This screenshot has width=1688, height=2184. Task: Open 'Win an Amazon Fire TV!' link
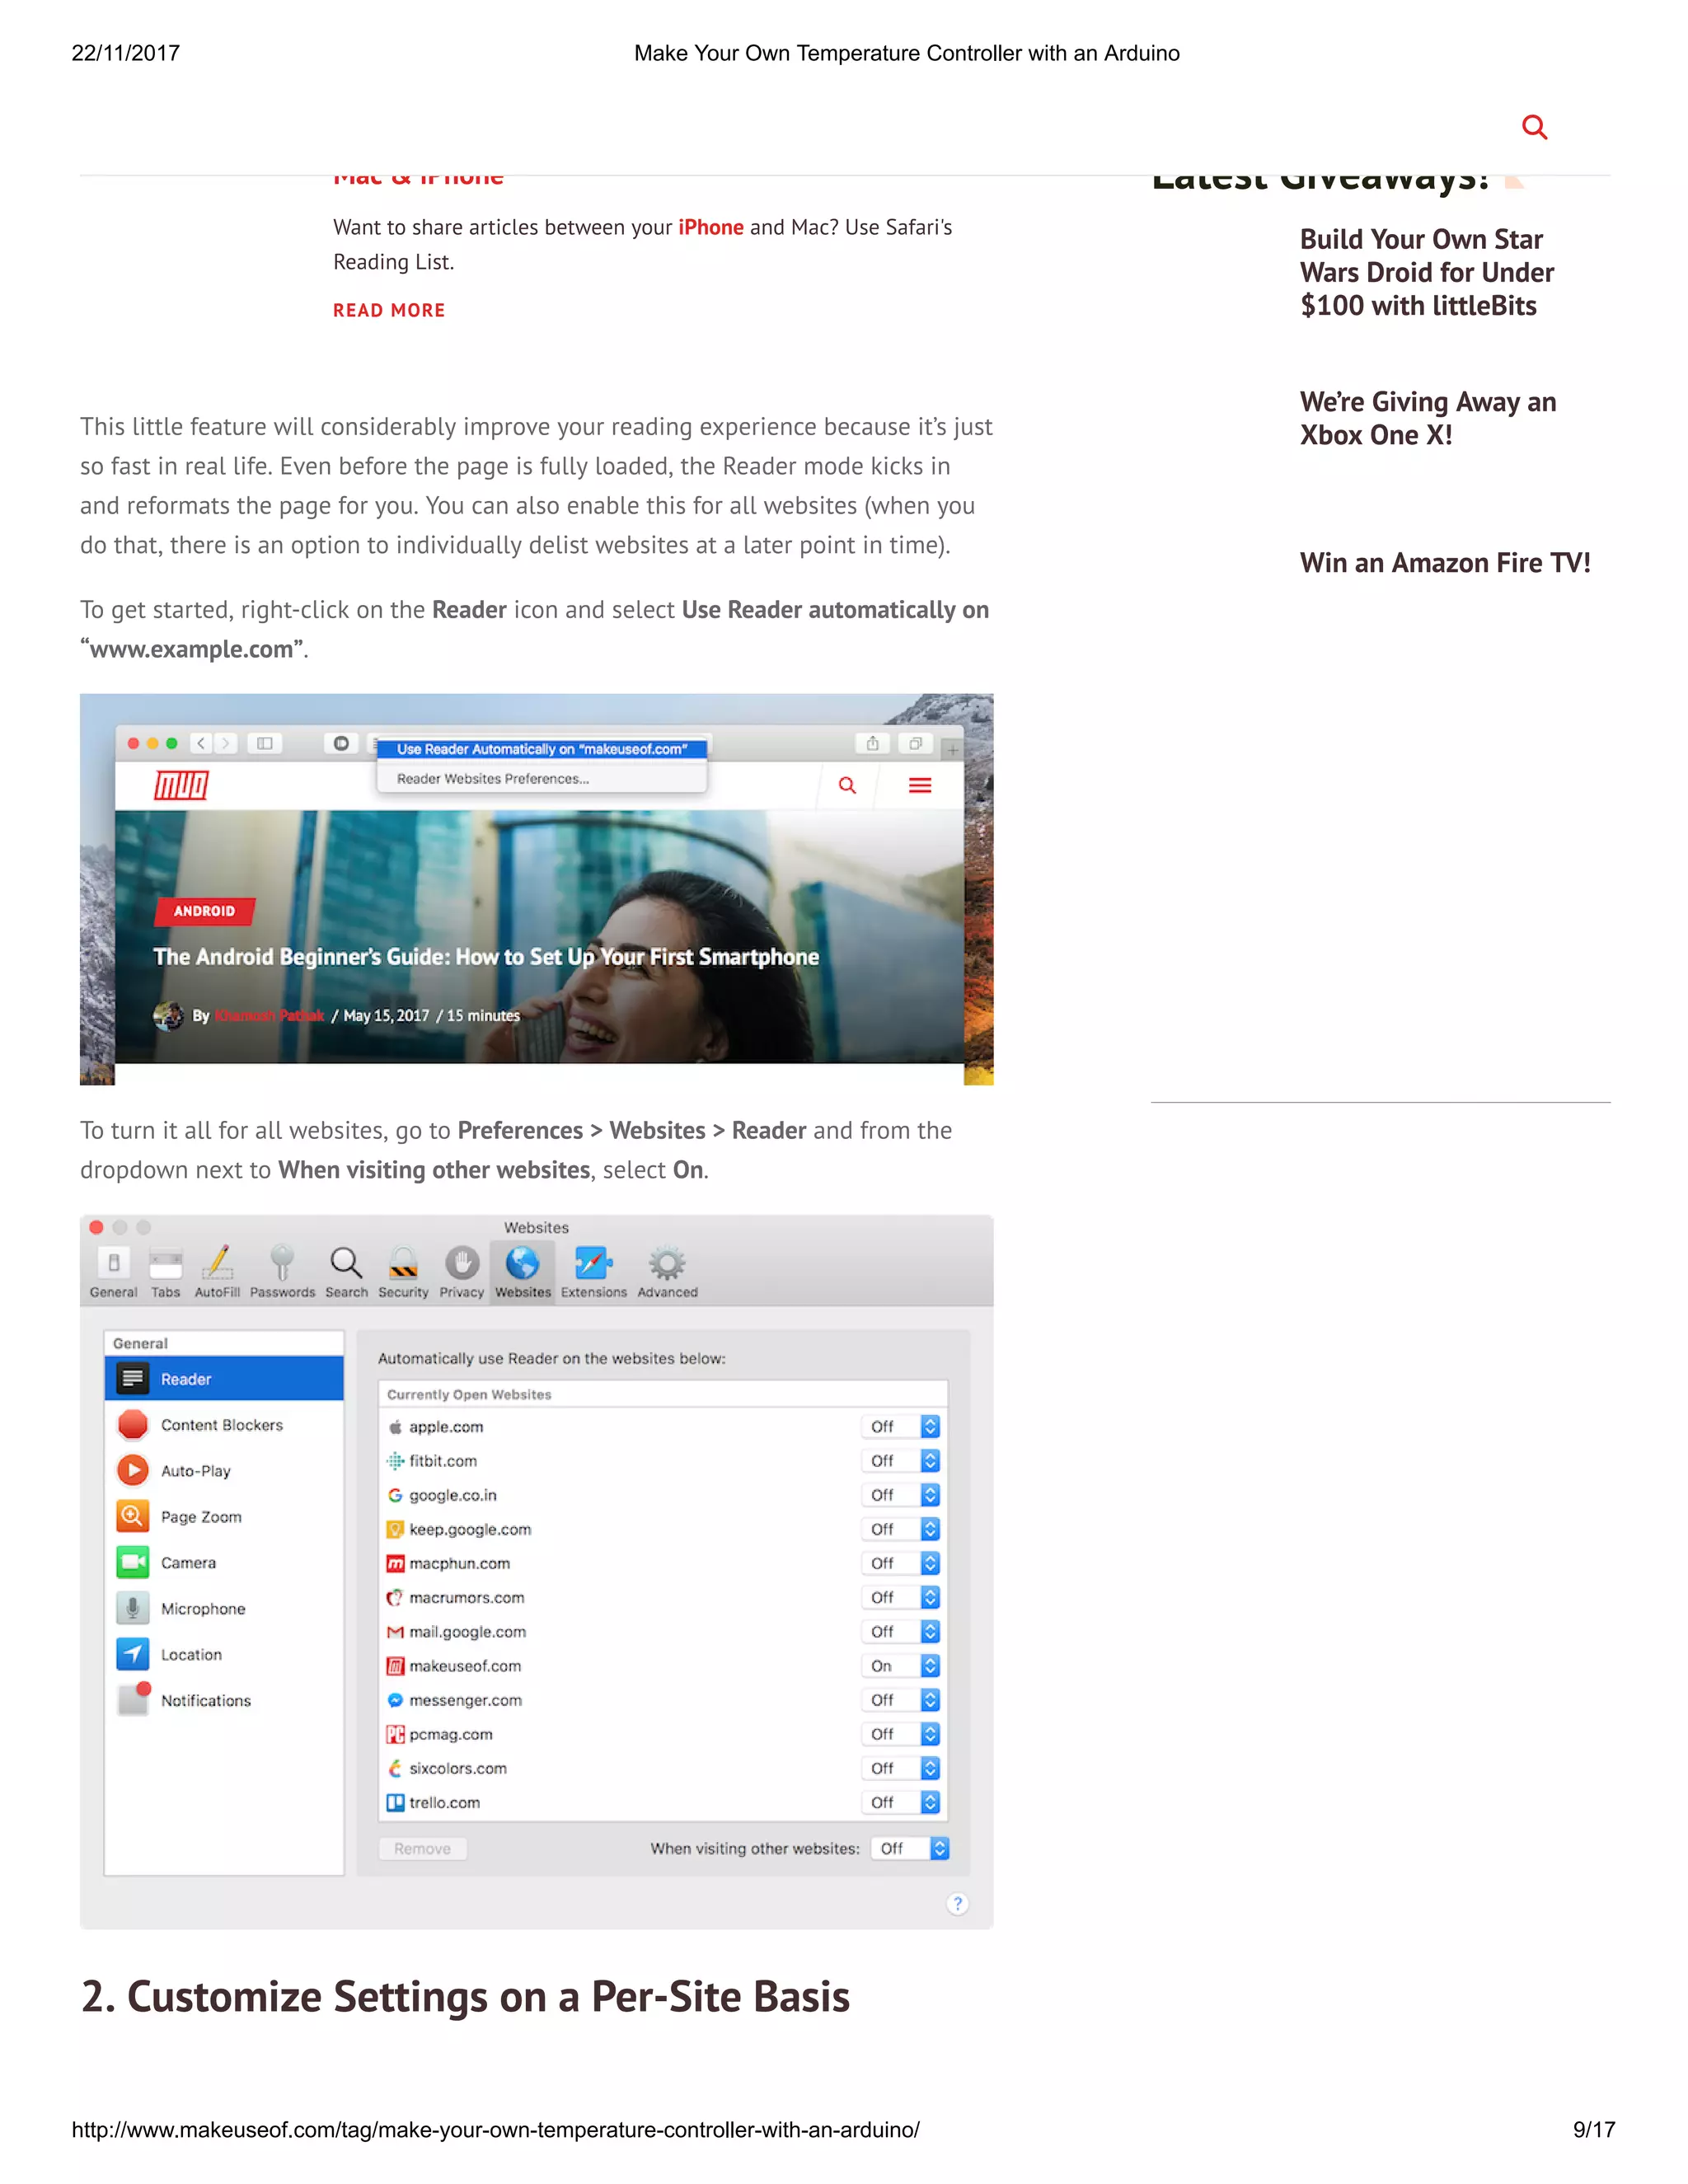tap(1444, 563)
